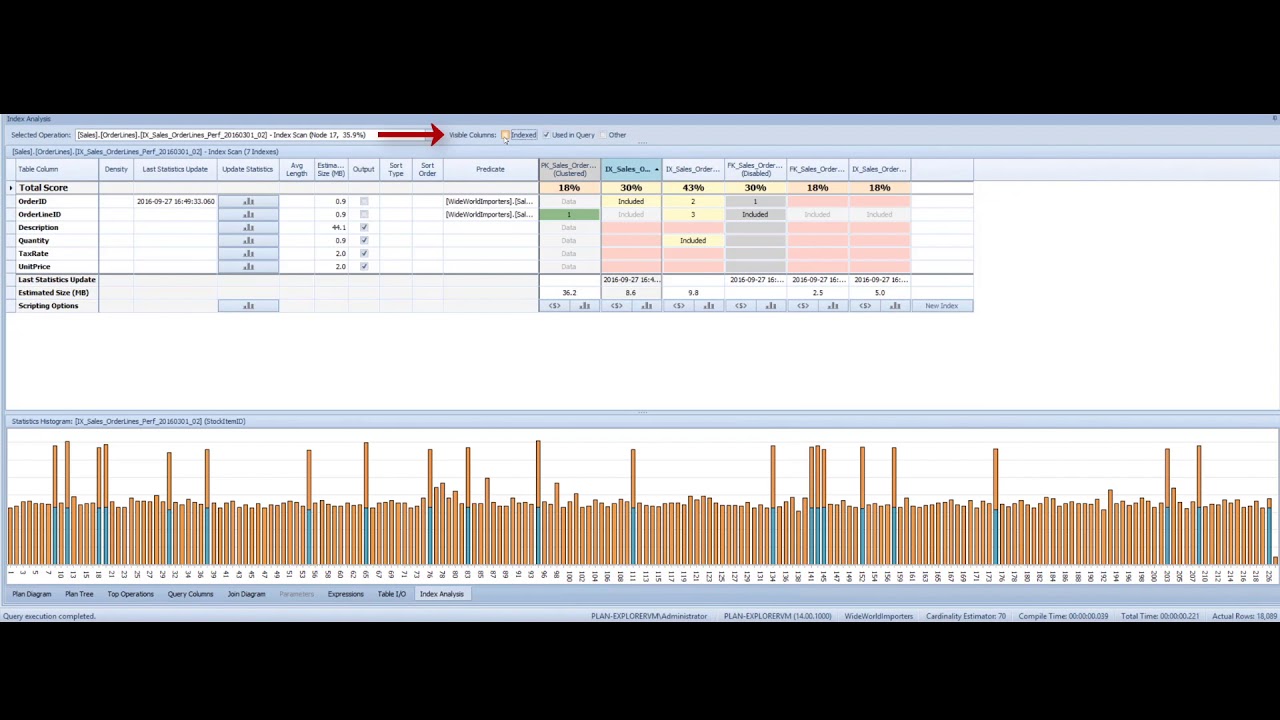Open the Query Columns tab
The image size is (1280, 720).
pos(190,594)
